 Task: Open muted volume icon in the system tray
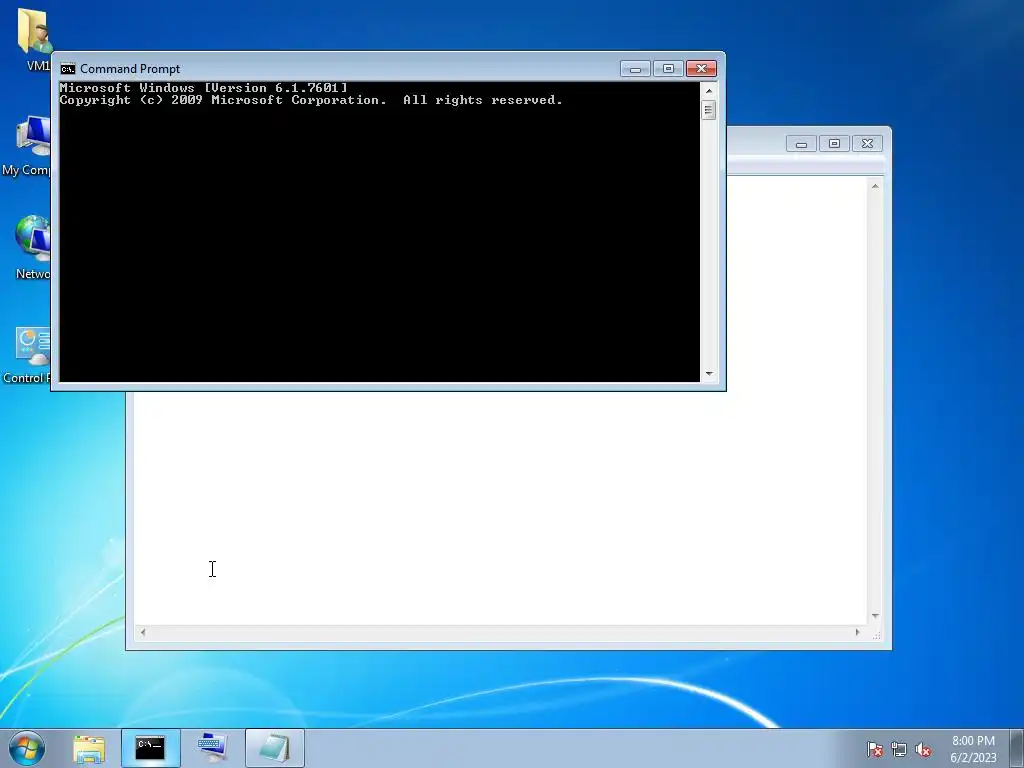click(x=923, y=749)
